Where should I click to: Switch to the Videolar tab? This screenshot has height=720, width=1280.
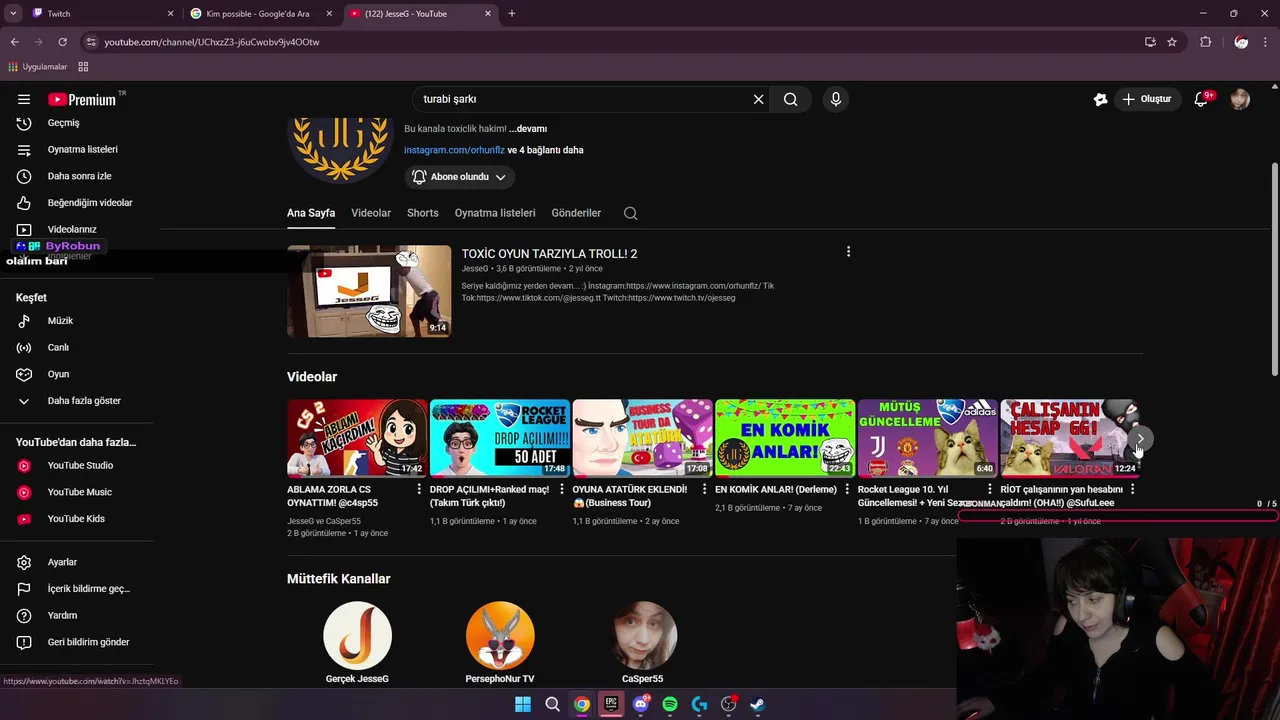click(x=371, y=213)
